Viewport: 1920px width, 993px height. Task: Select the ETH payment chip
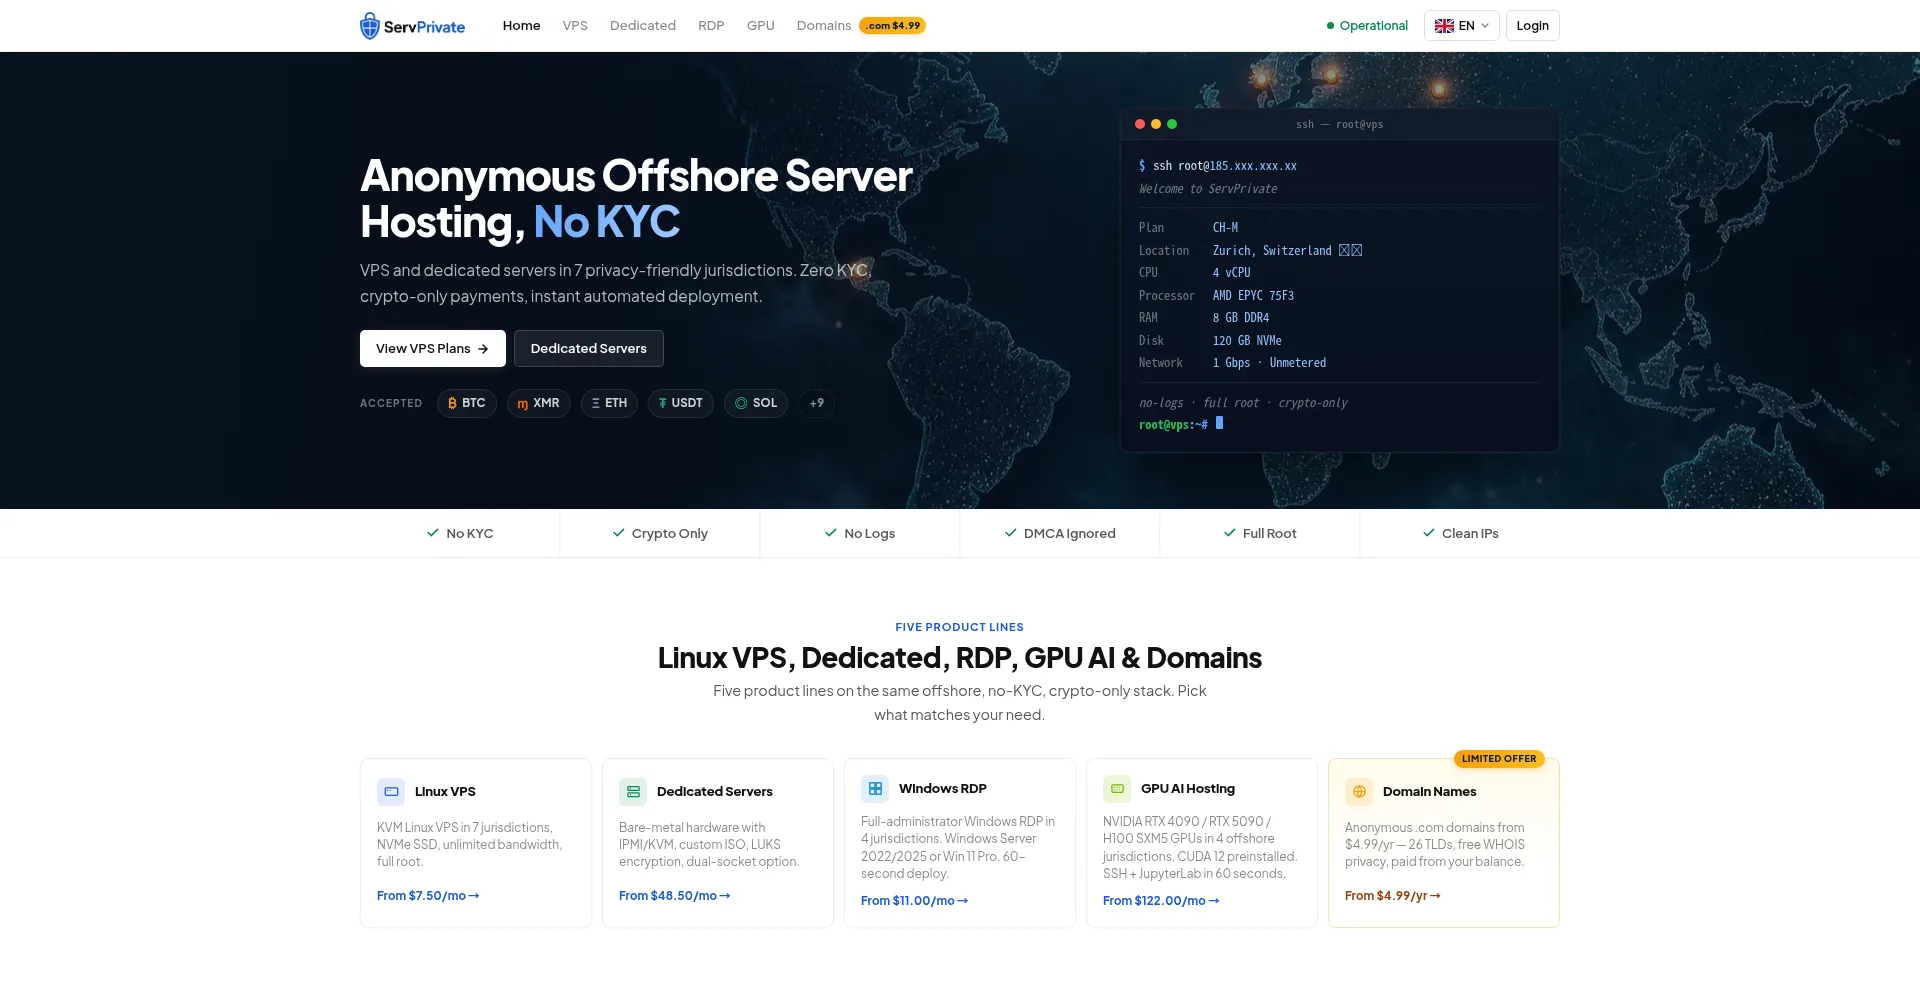point(609,403)
